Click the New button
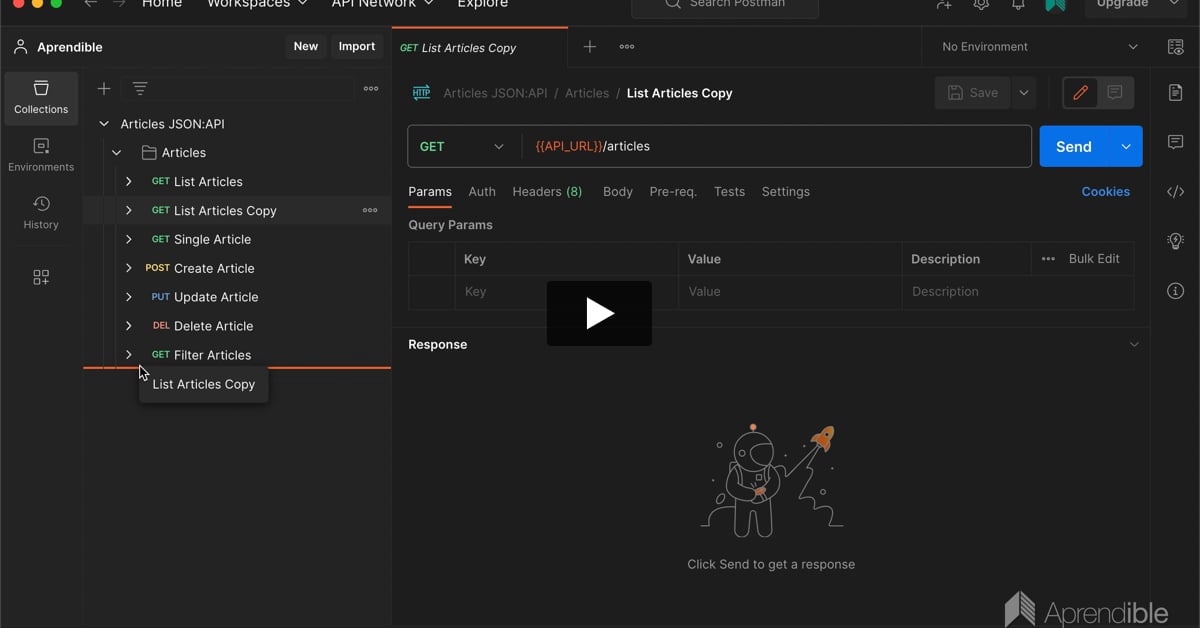 pos(306,47)
